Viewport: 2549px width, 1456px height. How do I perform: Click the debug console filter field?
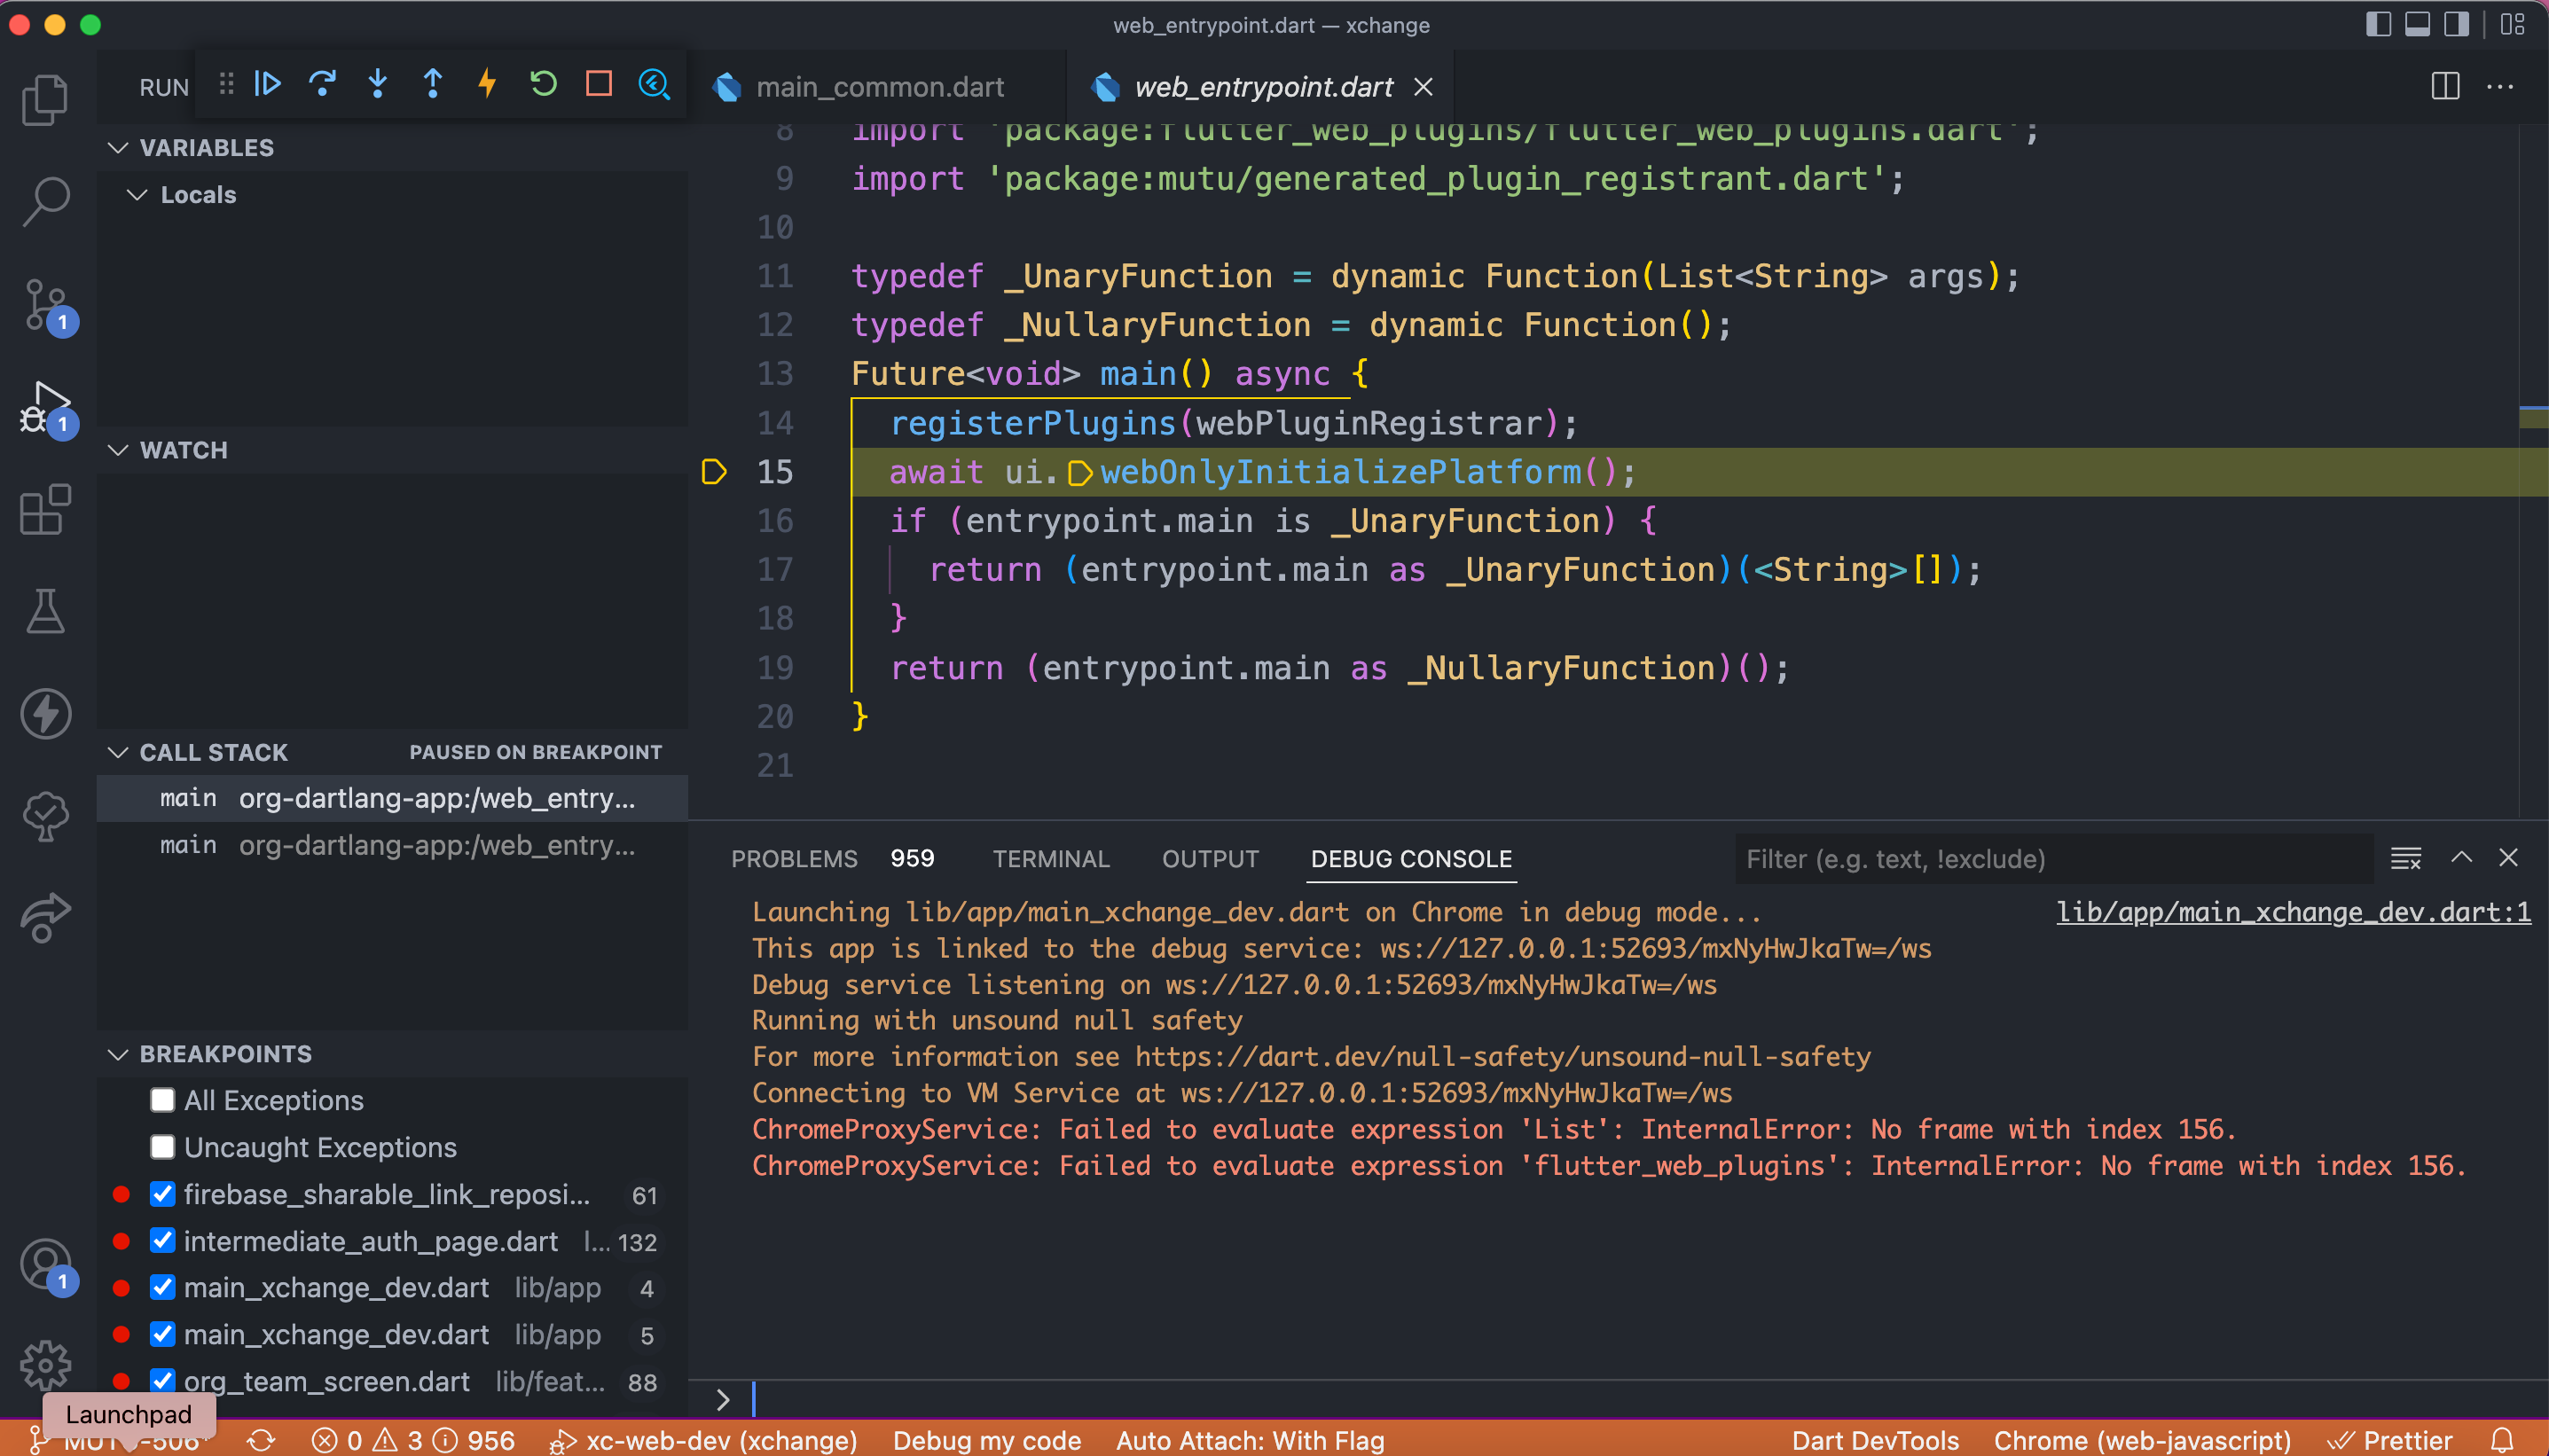[x=2050, y=858]
